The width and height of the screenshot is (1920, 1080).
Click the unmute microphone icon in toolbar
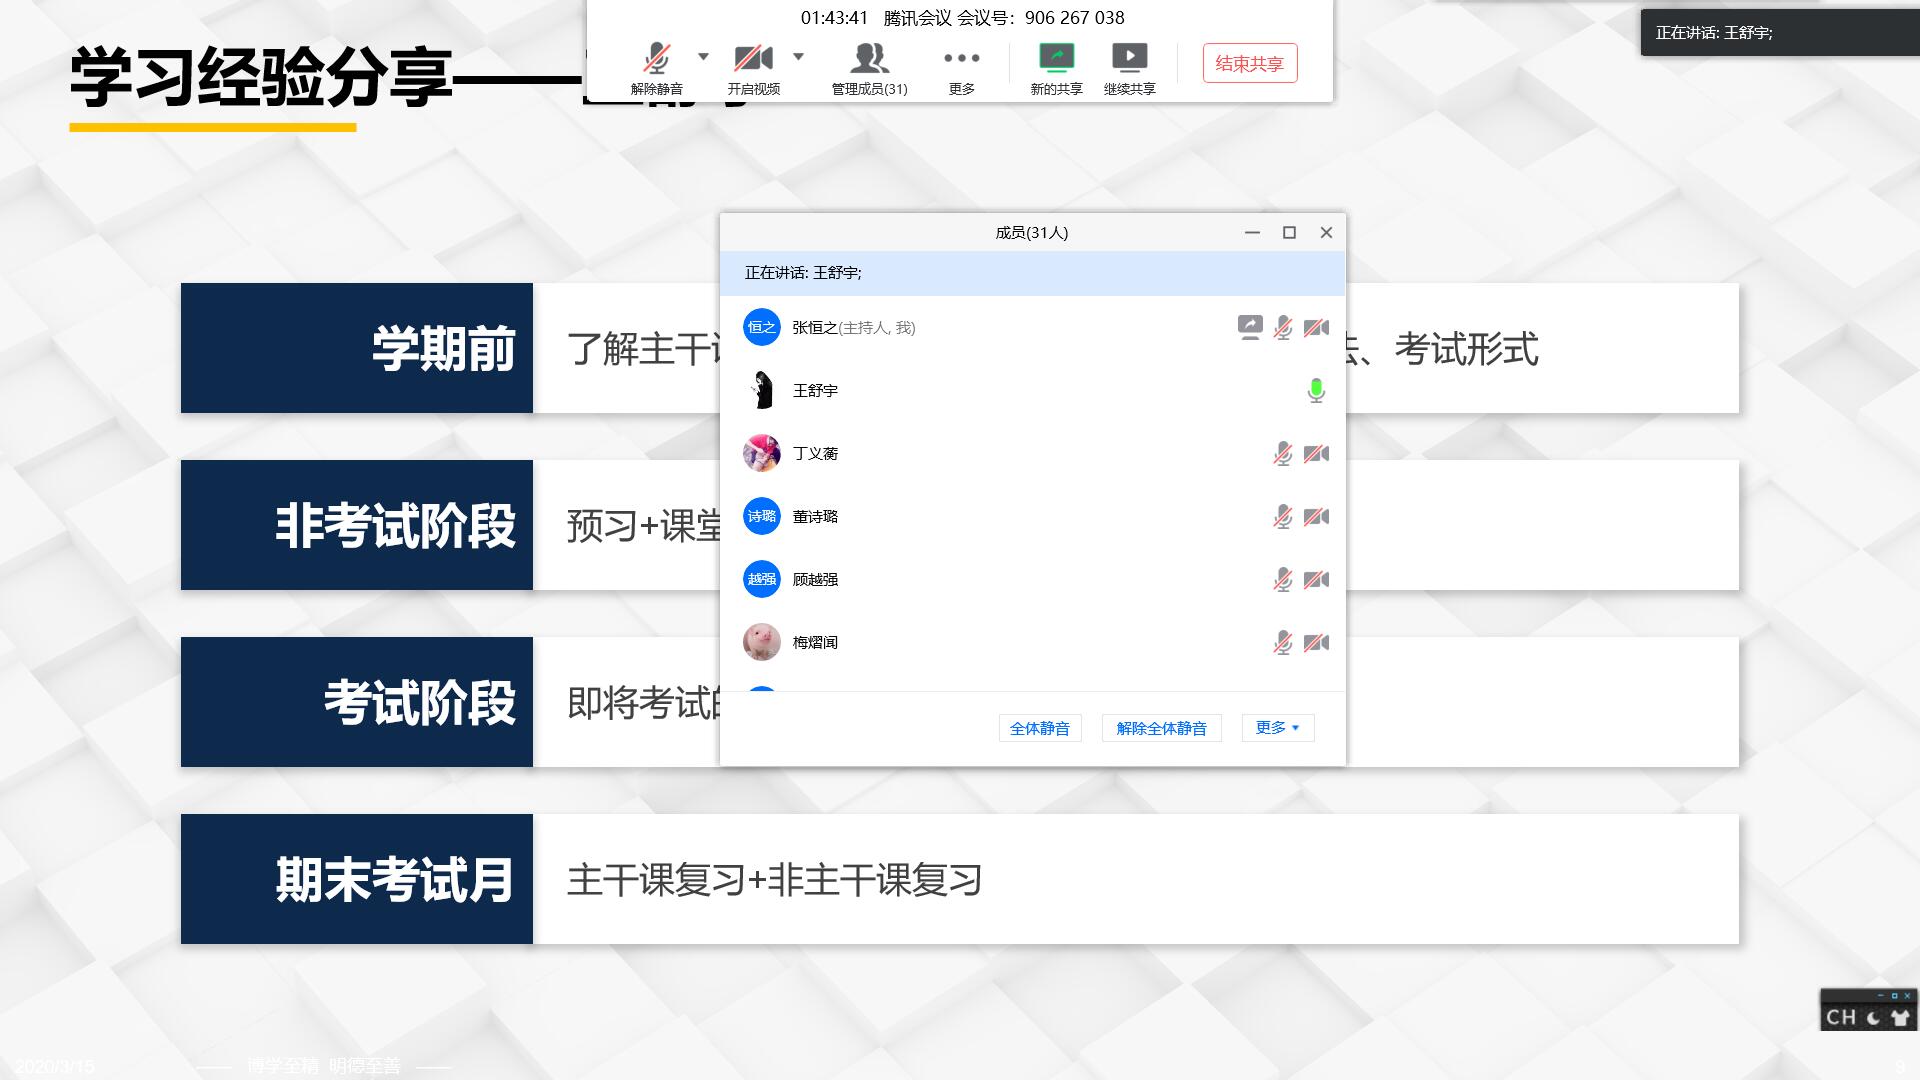pyautogui.click(x=656, y=58)
